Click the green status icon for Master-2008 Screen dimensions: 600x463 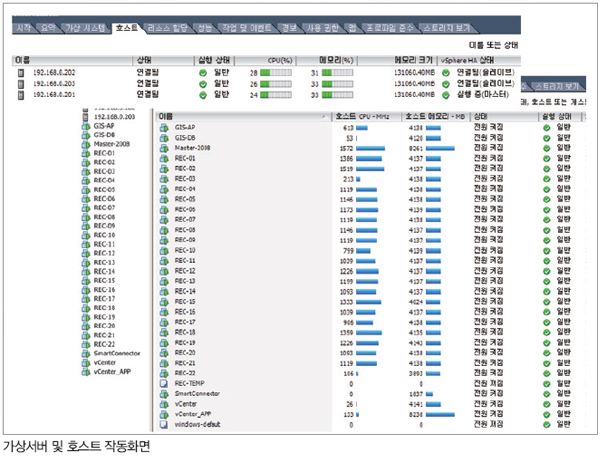546,147
